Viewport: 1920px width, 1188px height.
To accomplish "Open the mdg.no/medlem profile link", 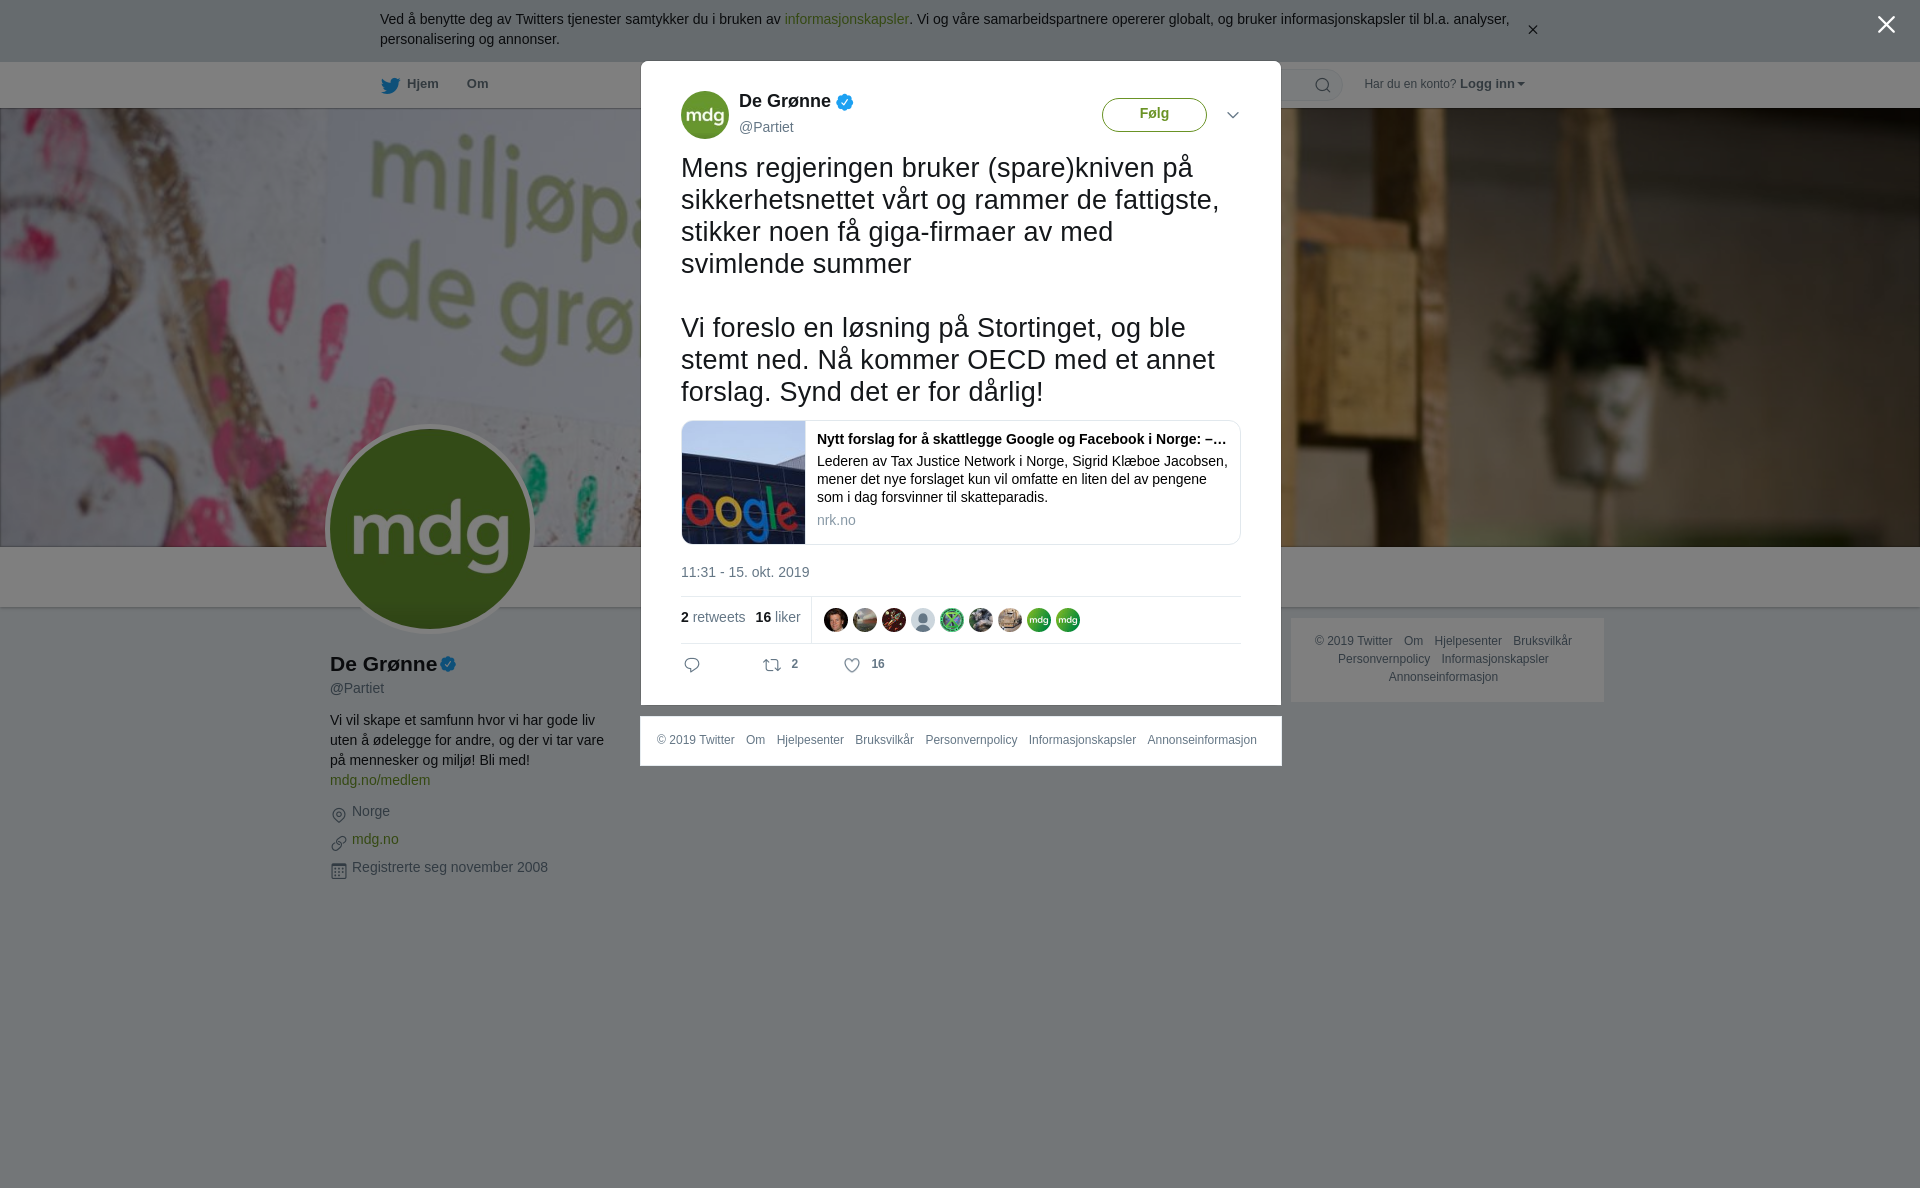I will pos(380,780).
